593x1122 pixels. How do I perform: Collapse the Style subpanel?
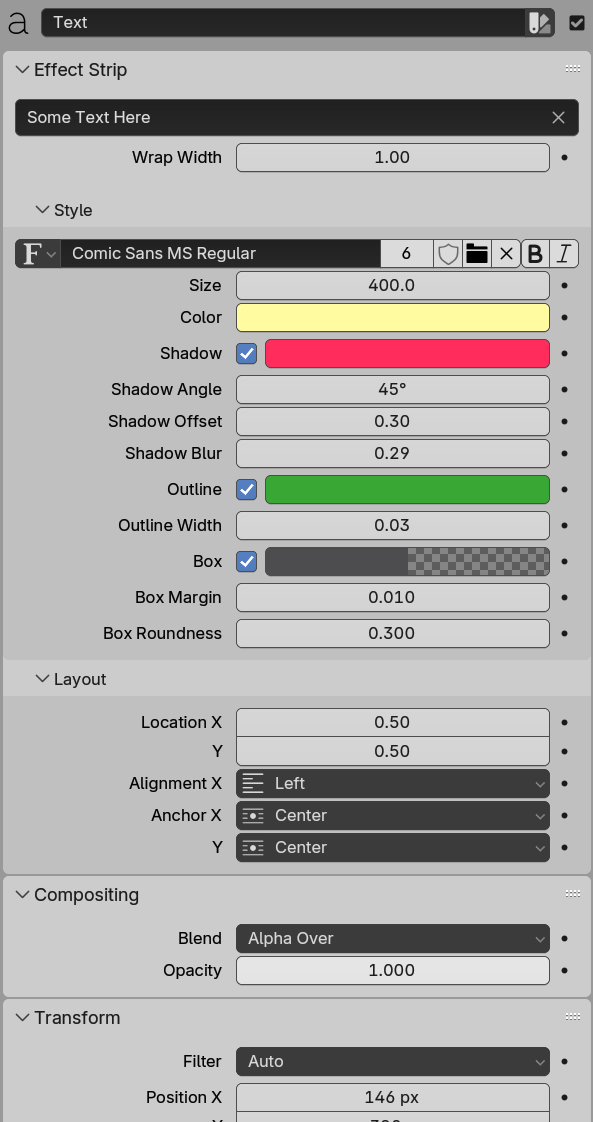(43, 210)
